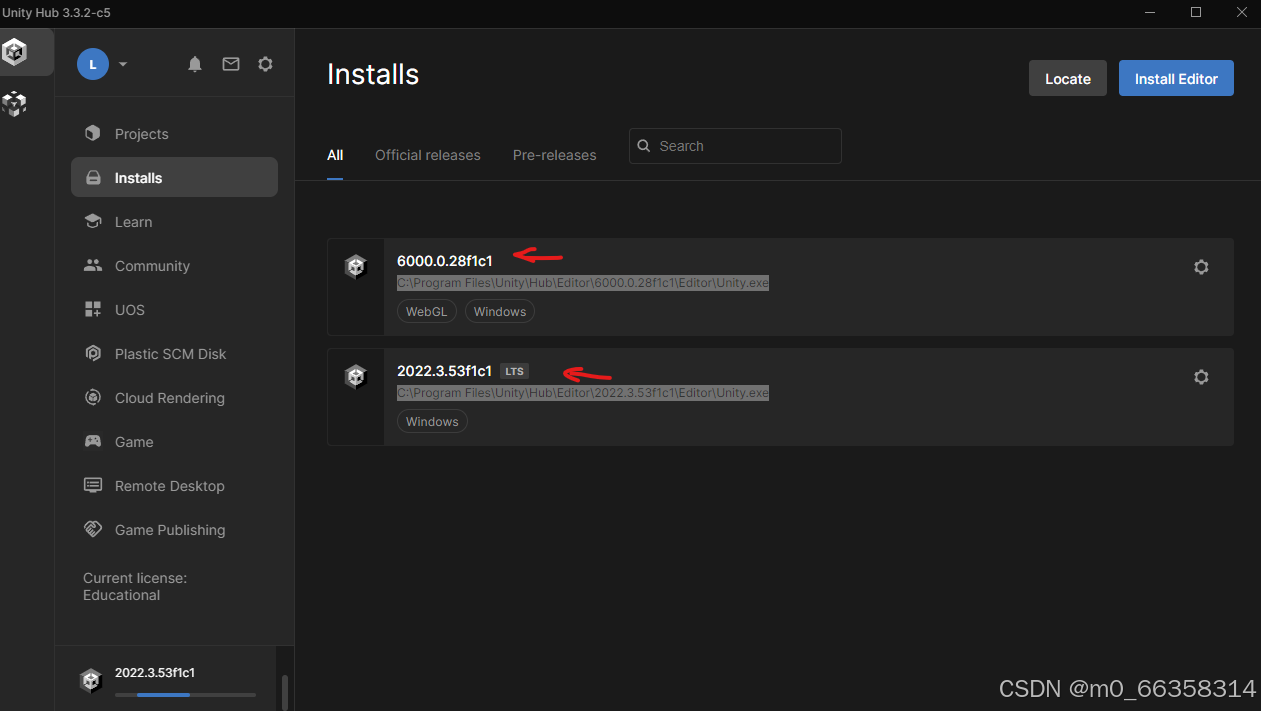
Task: Click Windows tag under 6000.0.28f1c1
Action: (x=500, y=312)
